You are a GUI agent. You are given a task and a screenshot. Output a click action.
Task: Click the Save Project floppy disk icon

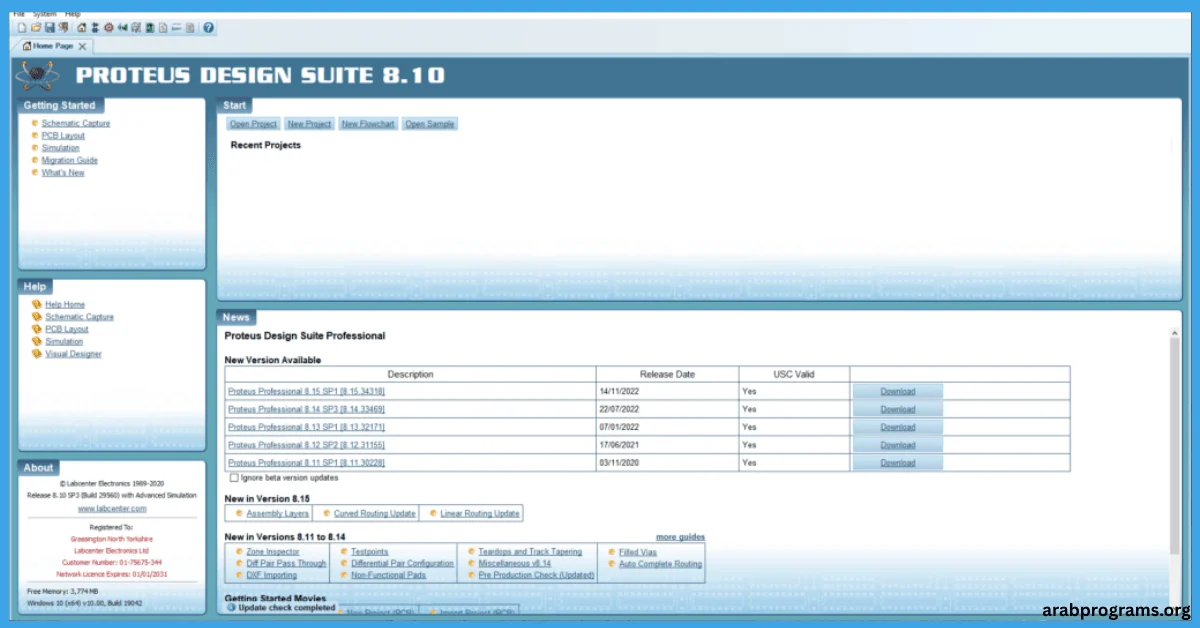point(50,28)
